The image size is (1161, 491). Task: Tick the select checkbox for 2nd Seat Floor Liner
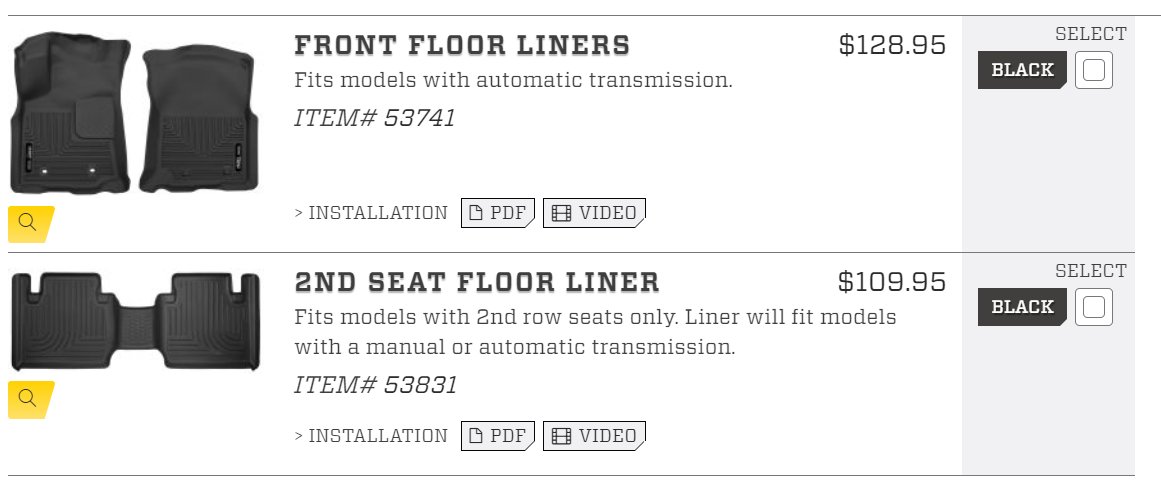[x=1094, y=307]
